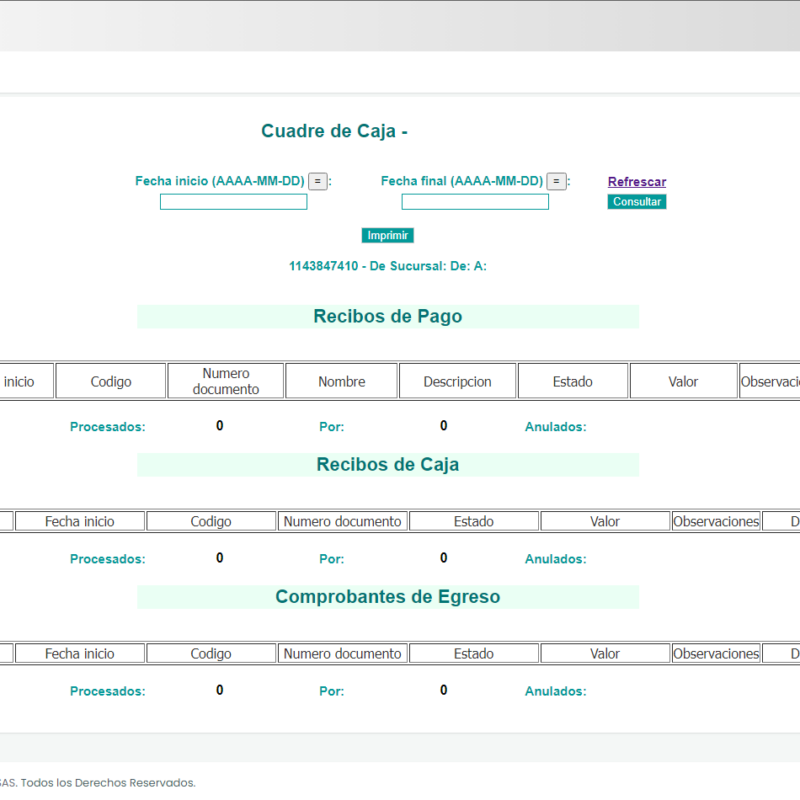Open the Fecha inicio date picker button
This screenshot has width=800, height=800.
coord(317,181)
